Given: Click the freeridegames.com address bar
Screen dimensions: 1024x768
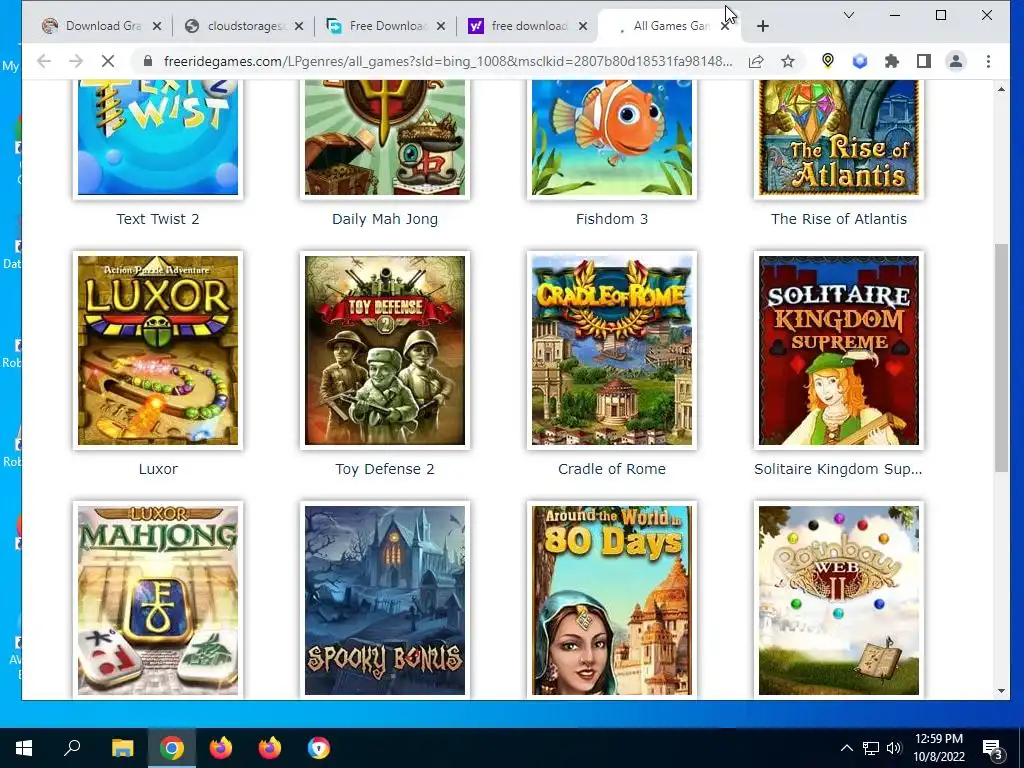Looking at the screenshot, I should (448, 61).
